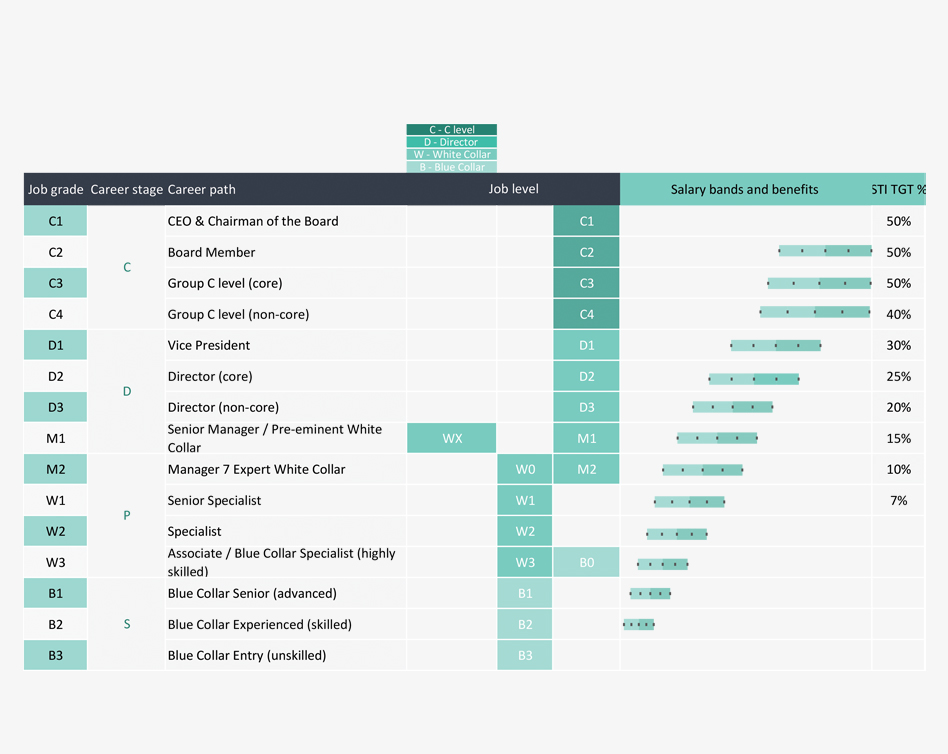Screen dimensions: 948x754
Task: Pick the "B - Blue Collar" legend swatch
Action: pyautogui.click(x=451, y=167)
